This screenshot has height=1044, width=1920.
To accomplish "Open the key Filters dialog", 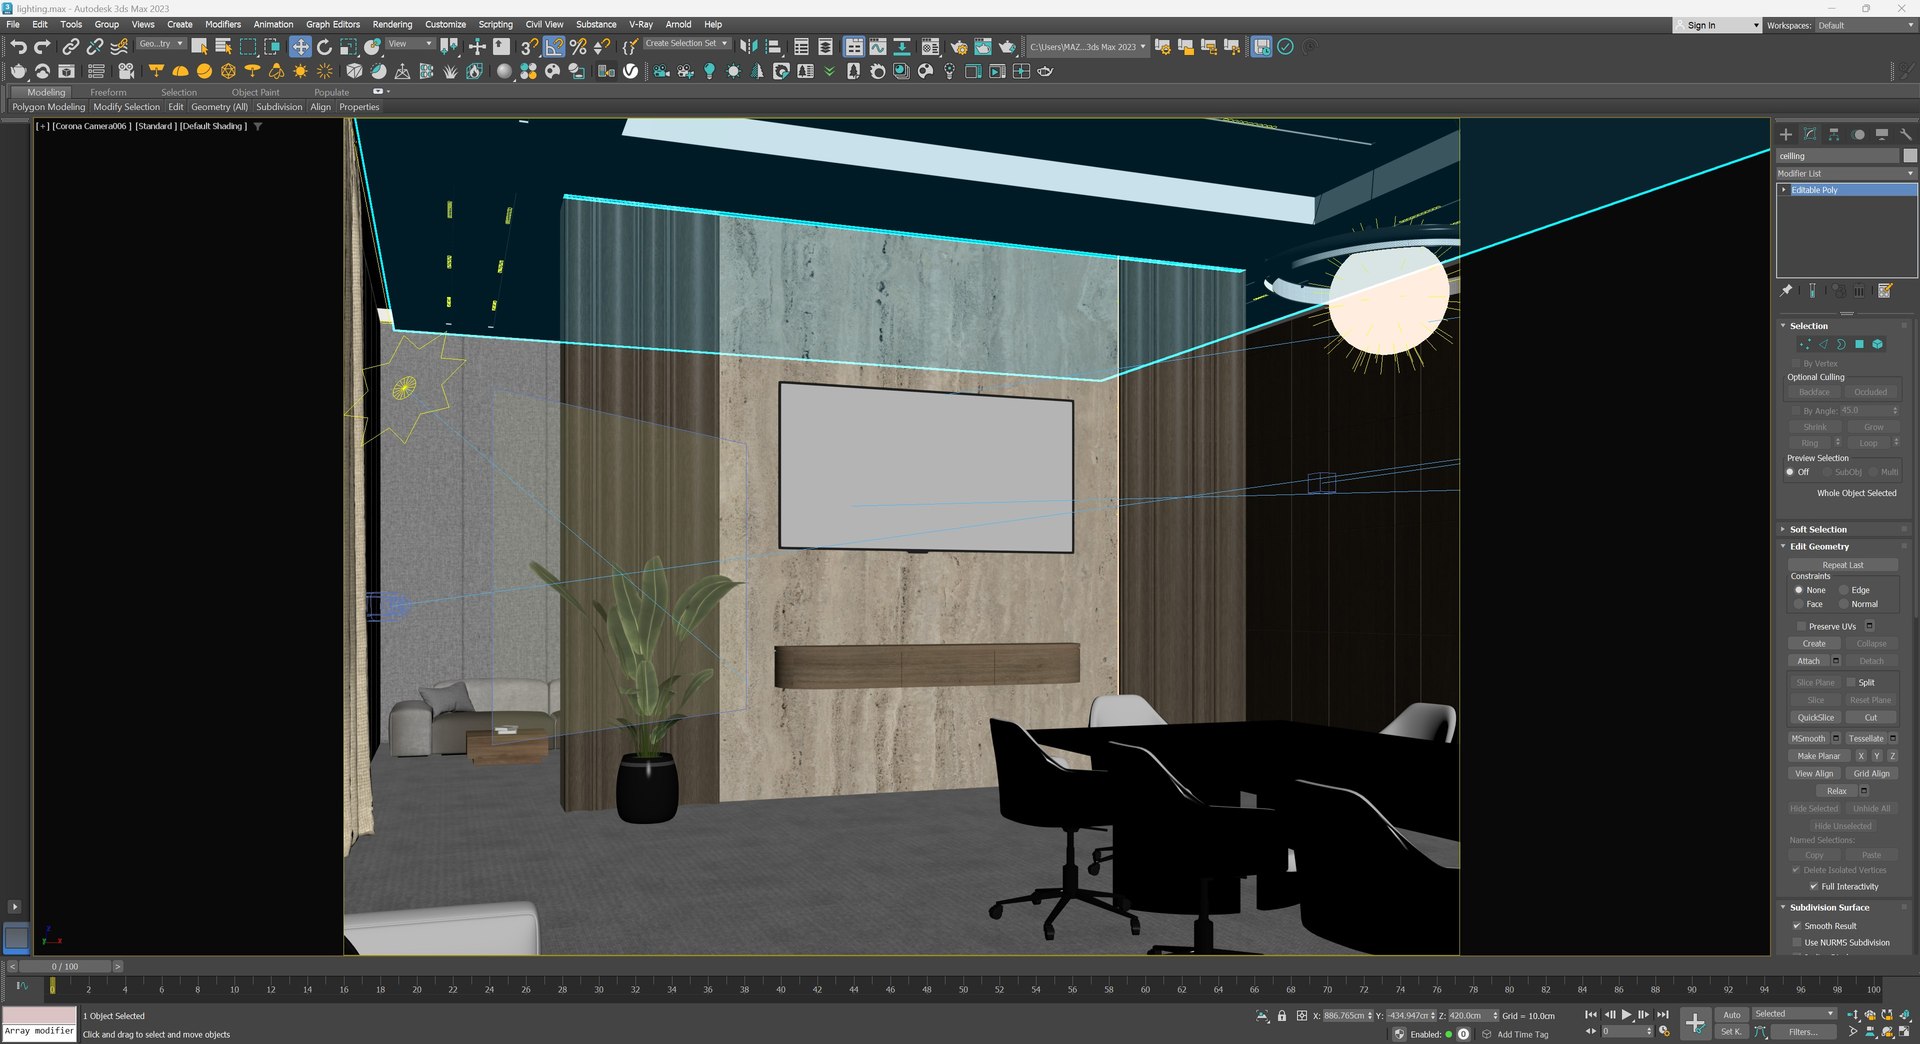I will [1803, 1032].
